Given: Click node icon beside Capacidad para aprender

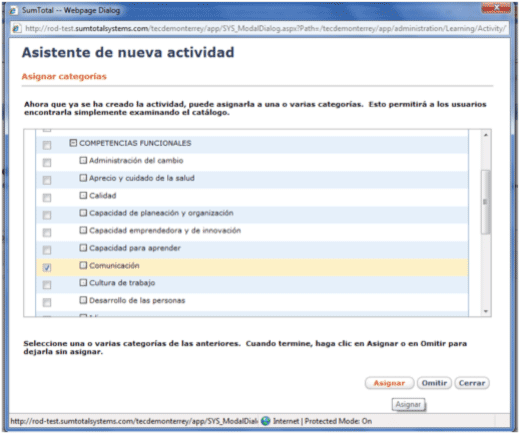Looking at the screenshot, I should point(83,248).
